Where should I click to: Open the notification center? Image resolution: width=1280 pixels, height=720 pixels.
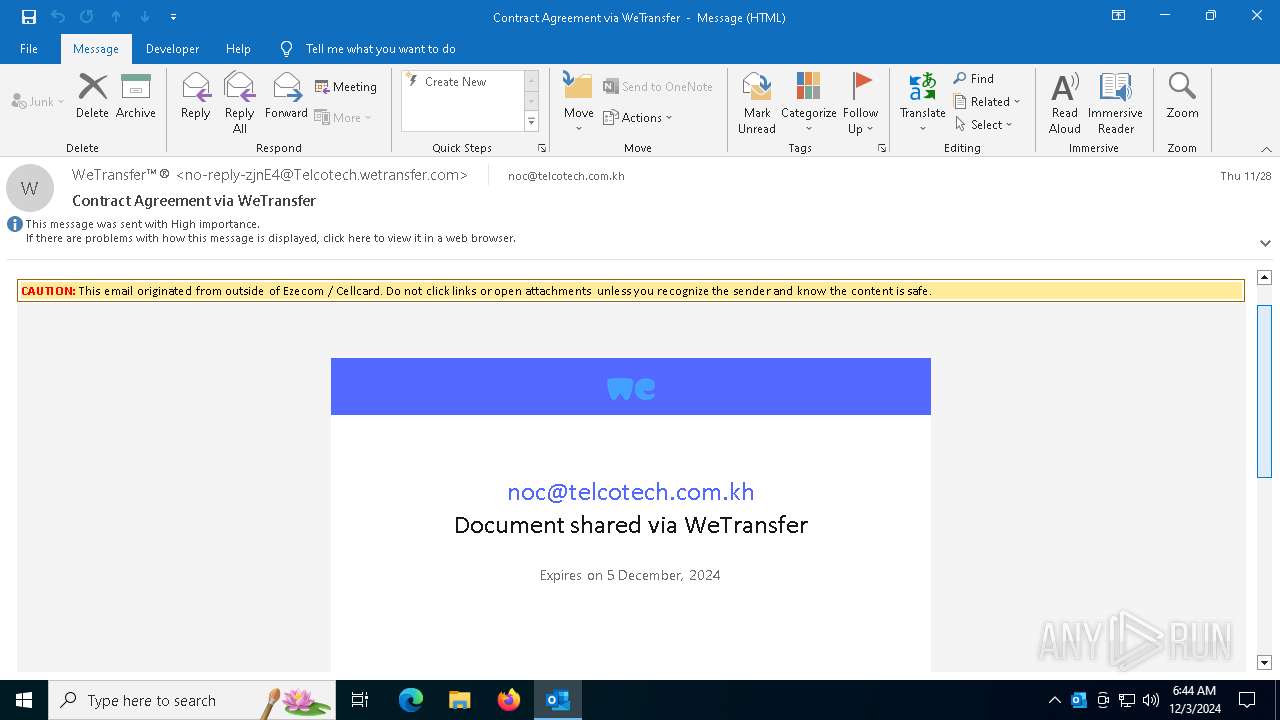coord(1247,700)
